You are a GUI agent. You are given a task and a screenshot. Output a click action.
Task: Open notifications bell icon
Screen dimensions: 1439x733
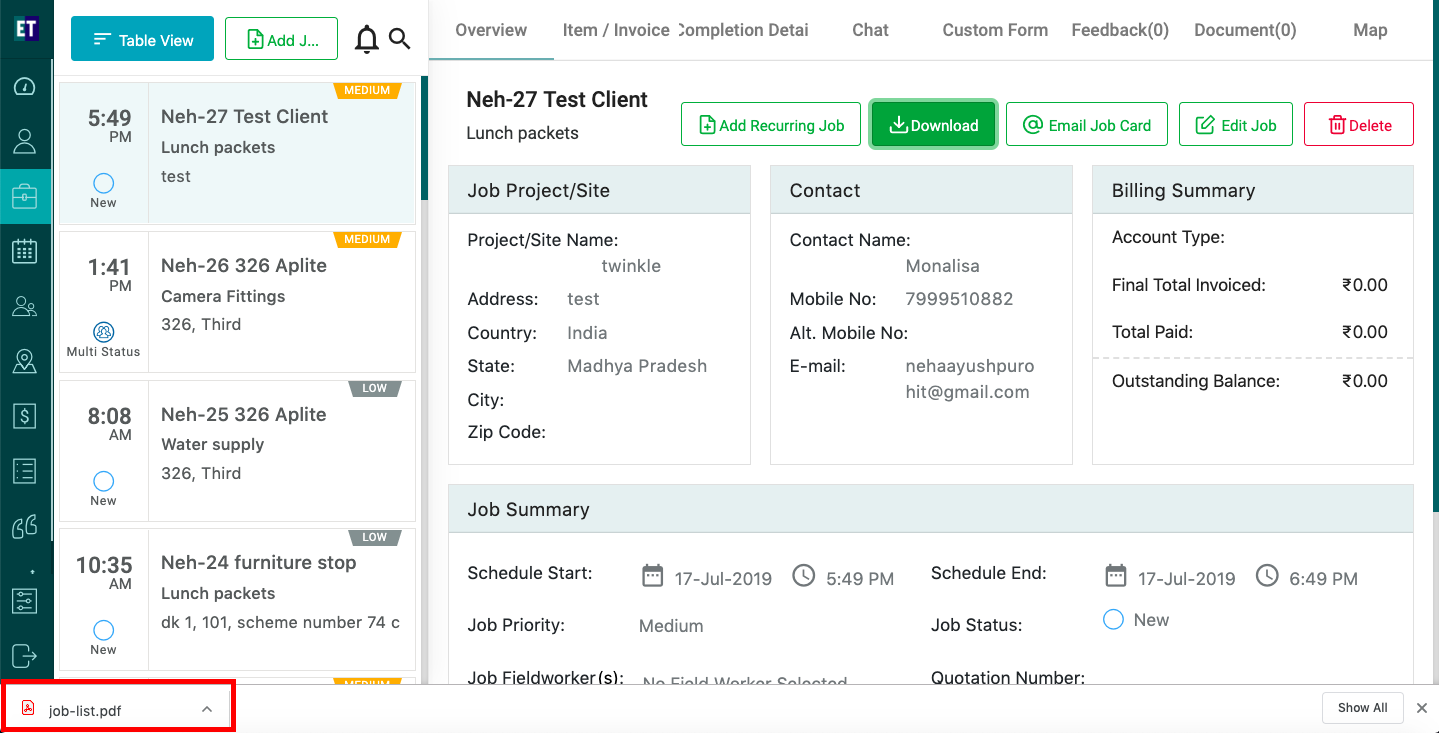point(367,40)
